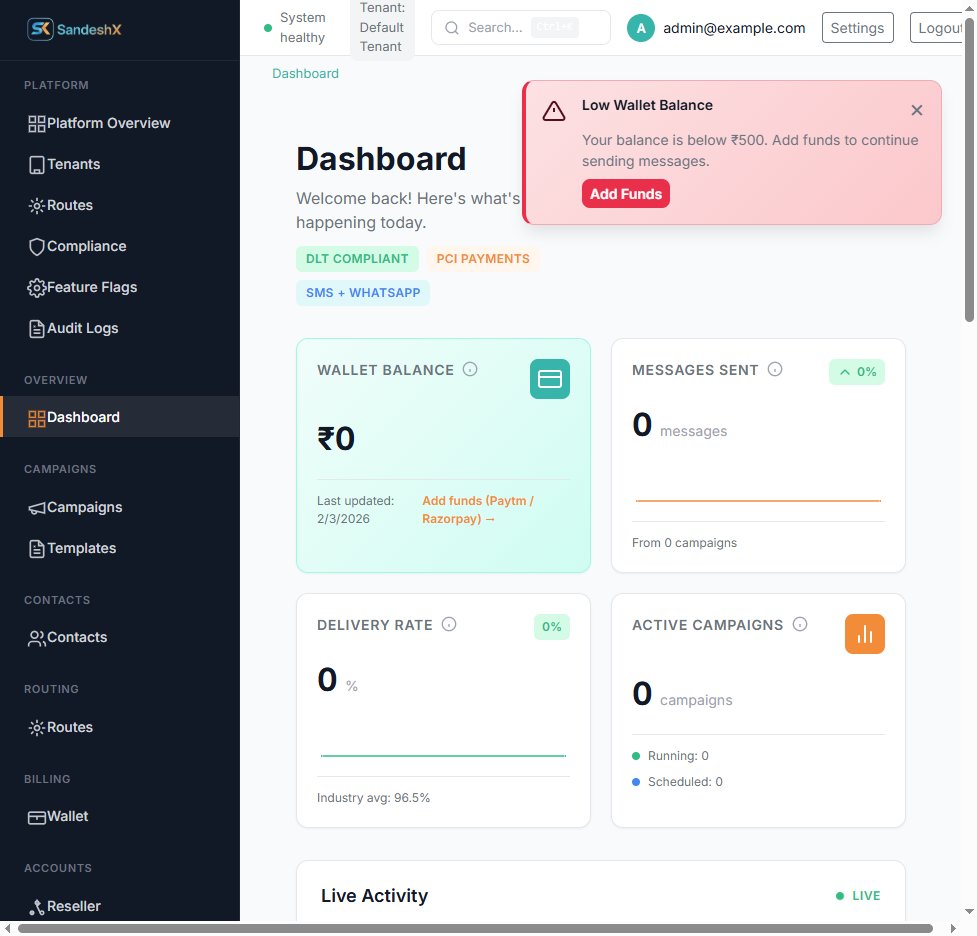
Task: Click the admin avatar circle
Action: pyautogui.click(x=641, y=28)
